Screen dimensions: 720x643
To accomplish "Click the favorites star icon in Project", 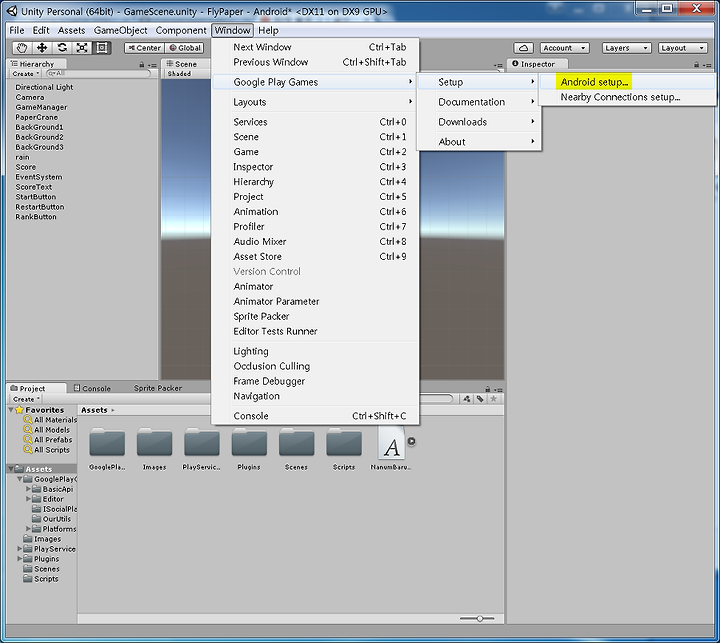I will click(494, 399).
